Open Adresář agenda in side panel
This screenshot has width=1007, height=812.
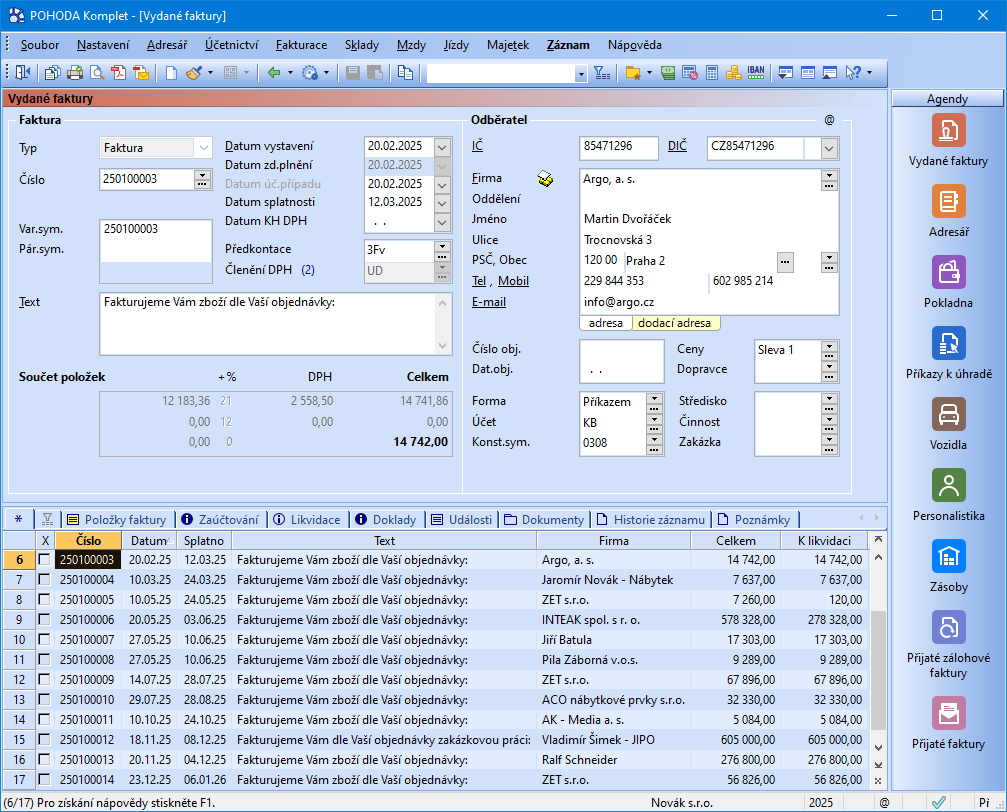coord(949,202)
